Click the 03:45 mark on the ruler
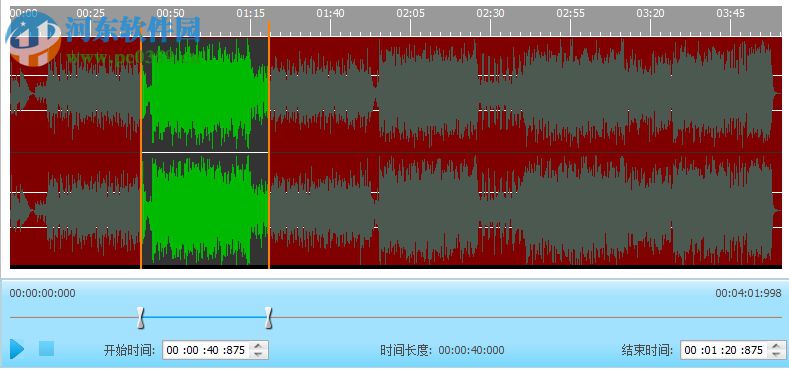Screen dimensions: 789x376 (x=731, y=14)
